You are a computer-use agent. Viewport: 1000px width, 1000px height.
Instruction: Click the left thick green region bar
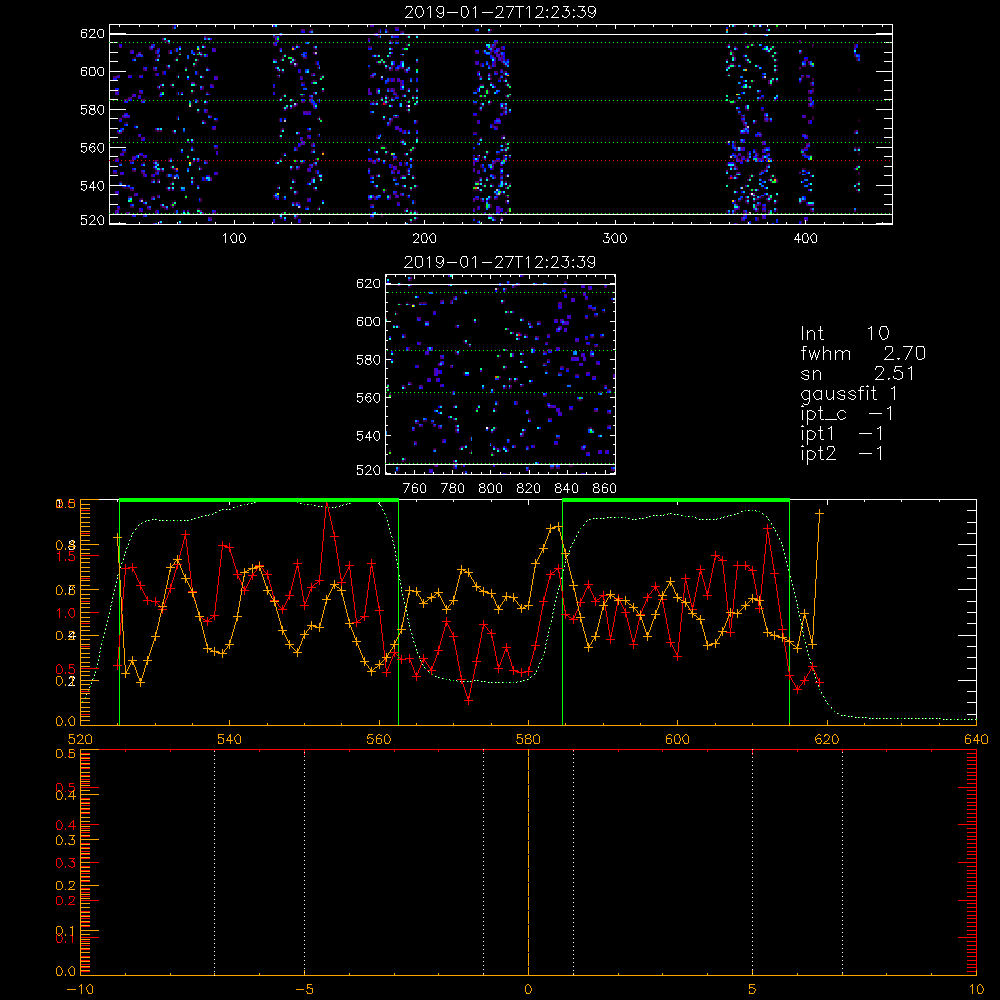click(259, 501)
